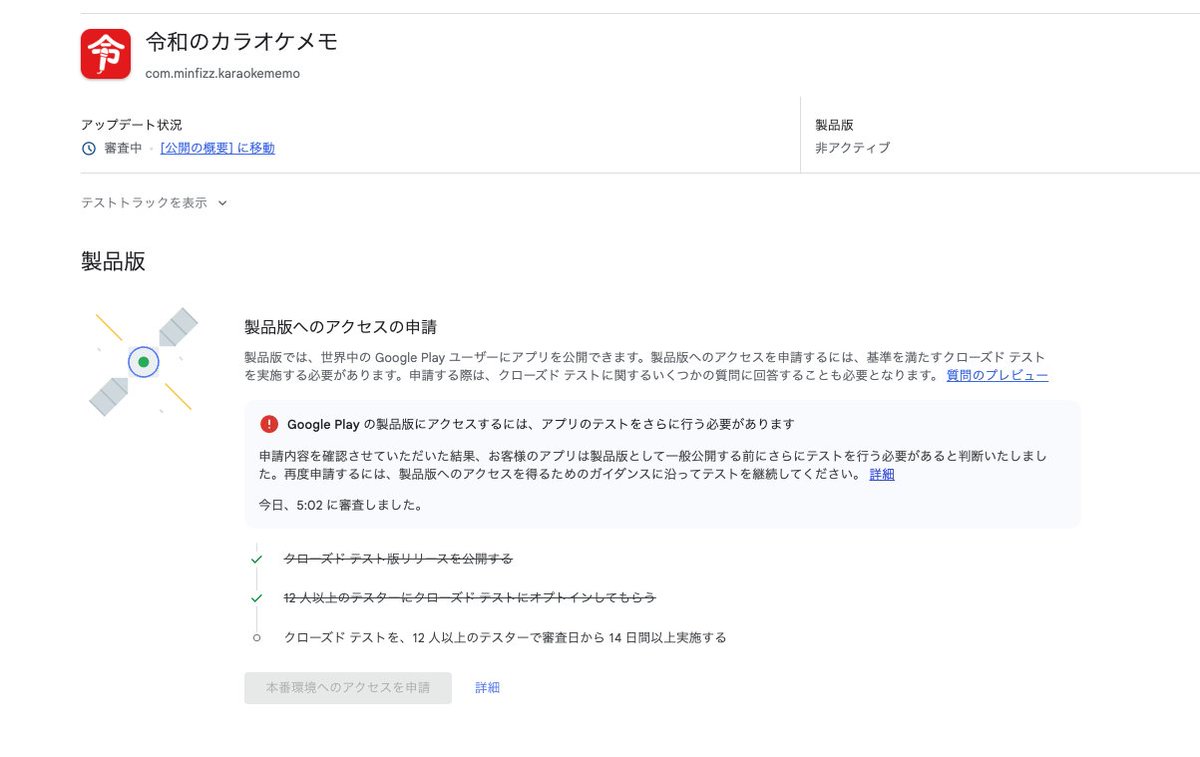Viewport: 1200px width, 757px height.
Task: Click green checkmark beside クローズド テスト版リリース step
Action: coord(257,559)
